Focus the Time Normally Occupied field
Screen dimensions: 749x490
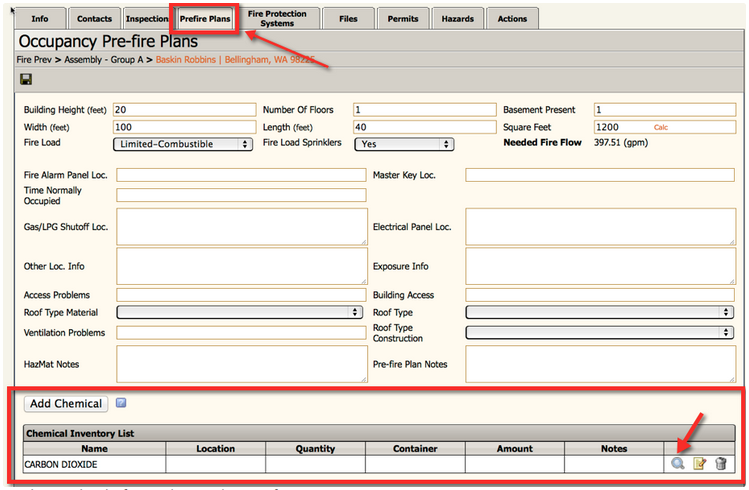241,195
